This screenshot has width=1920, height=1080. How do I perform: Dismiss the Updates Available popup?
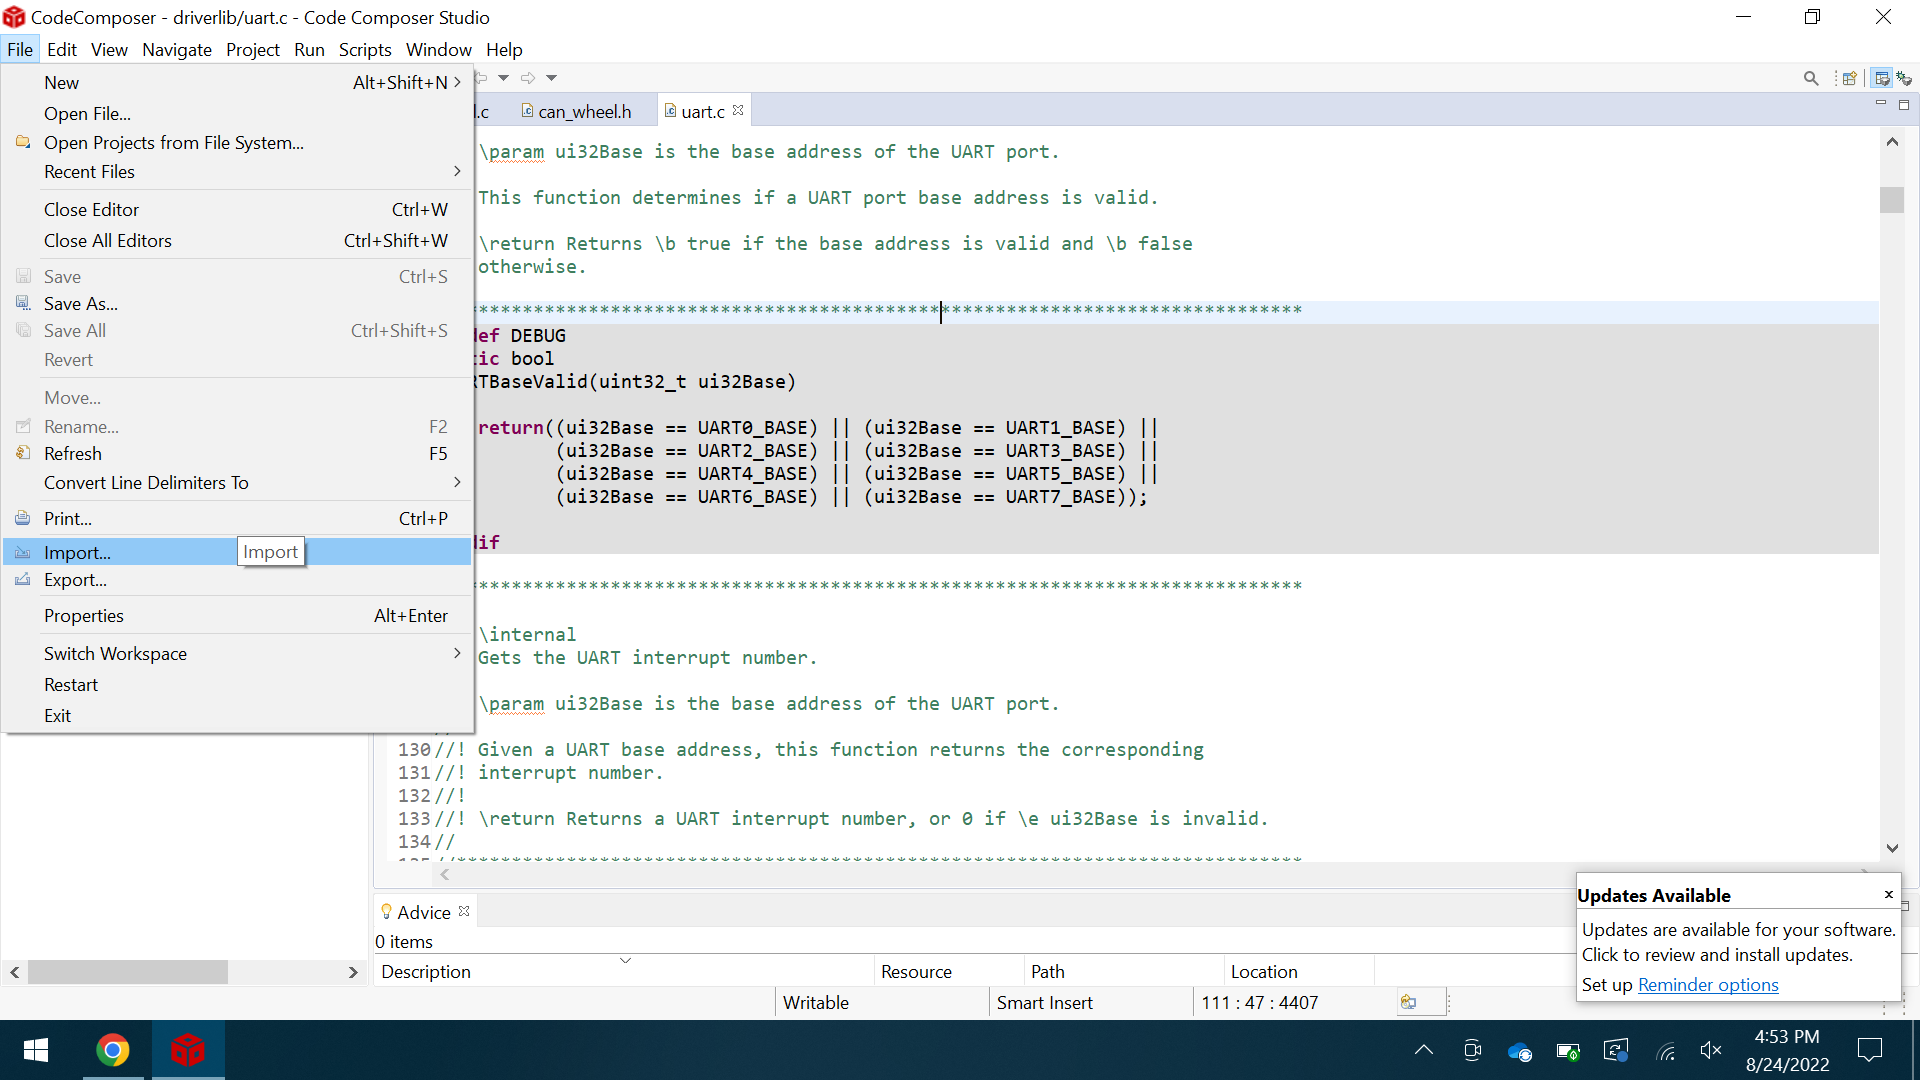tap(1888, 895)
